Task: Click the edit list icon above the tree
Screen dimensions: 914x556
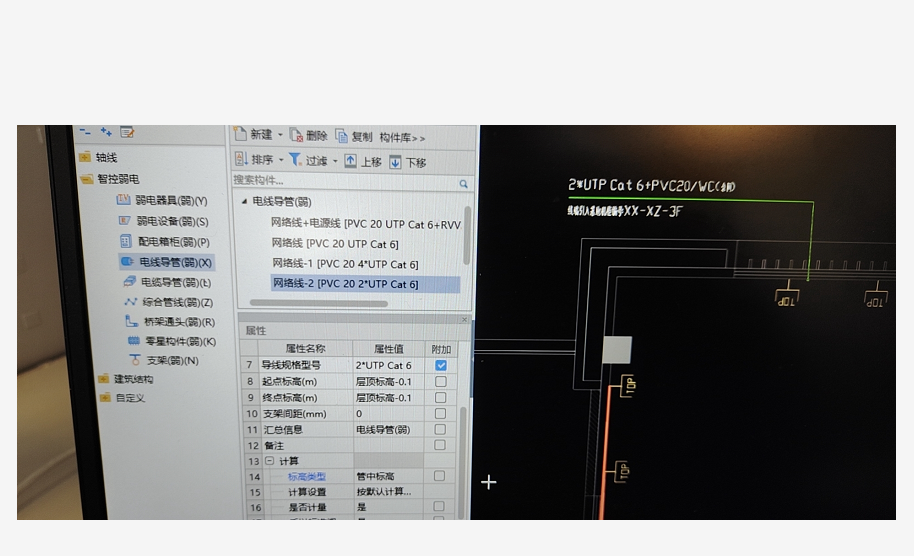Action: click(x=127, y=133)
